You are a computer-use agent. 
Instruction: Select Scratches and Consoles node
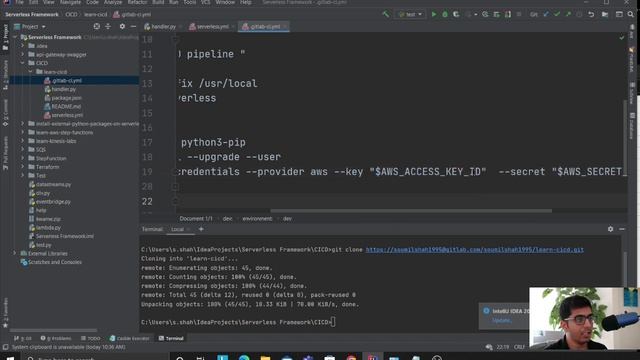[55, 262]
